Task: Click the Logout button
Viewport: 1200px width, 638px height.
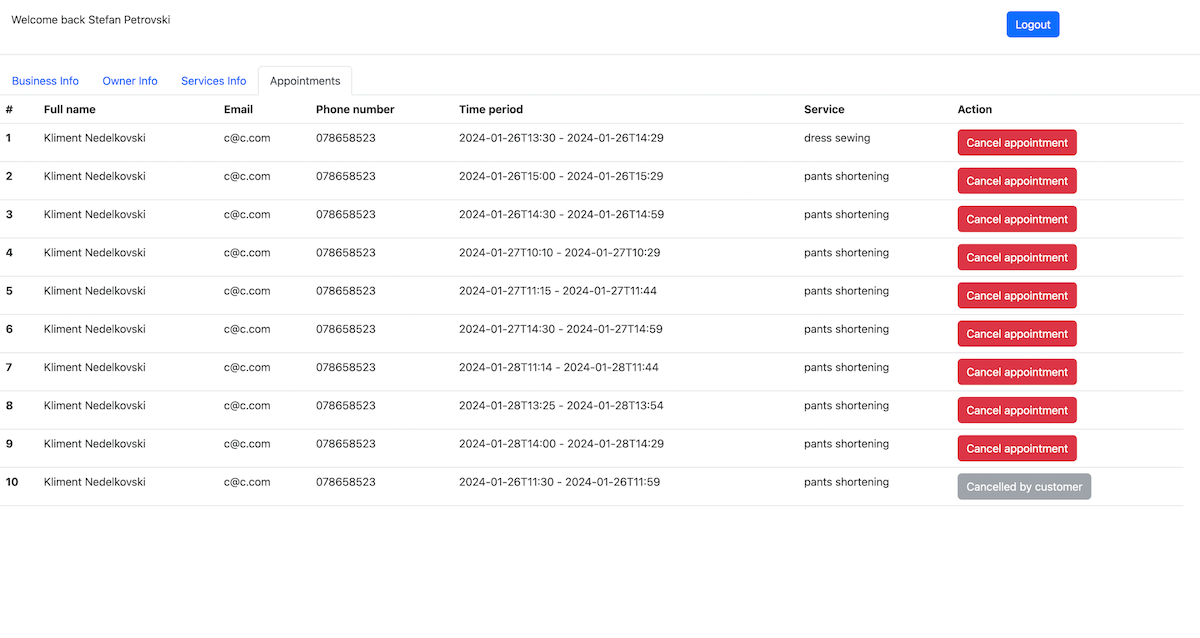Action: [1032, 25]
